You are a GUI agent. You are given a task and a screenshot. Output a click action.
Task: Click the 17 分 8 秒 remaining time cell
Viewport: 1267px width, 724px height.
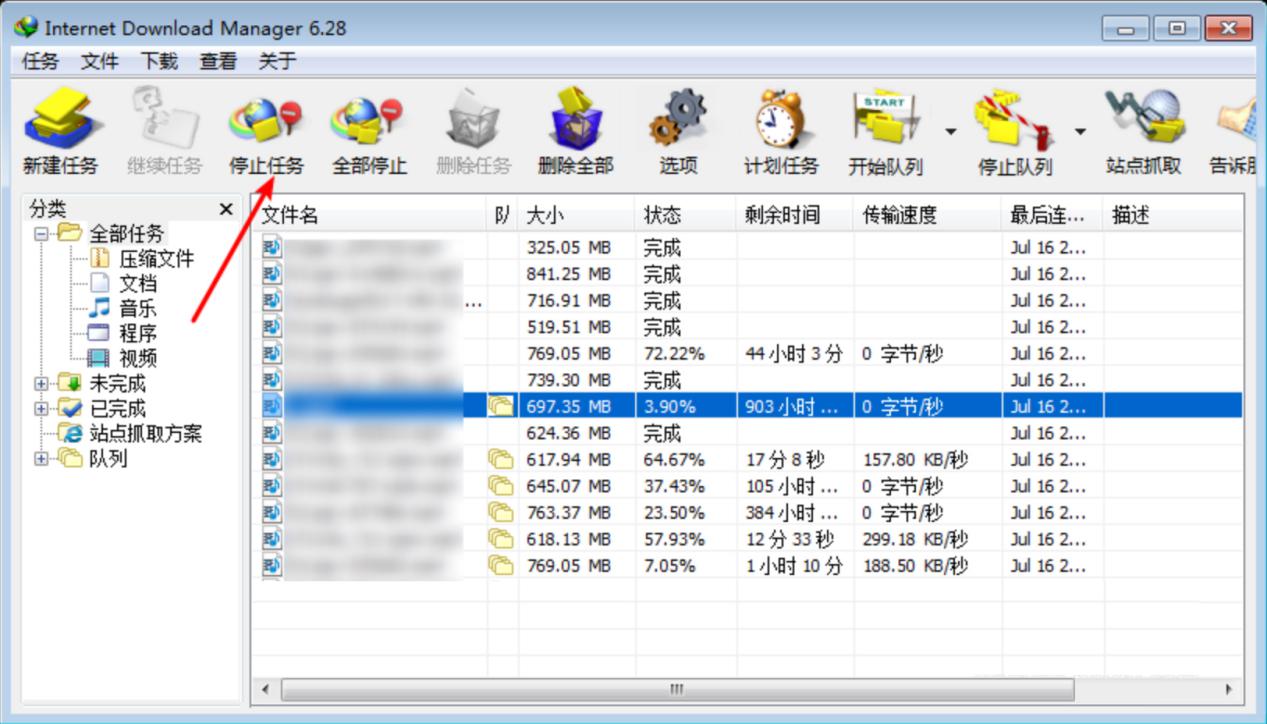coord(795,459)
